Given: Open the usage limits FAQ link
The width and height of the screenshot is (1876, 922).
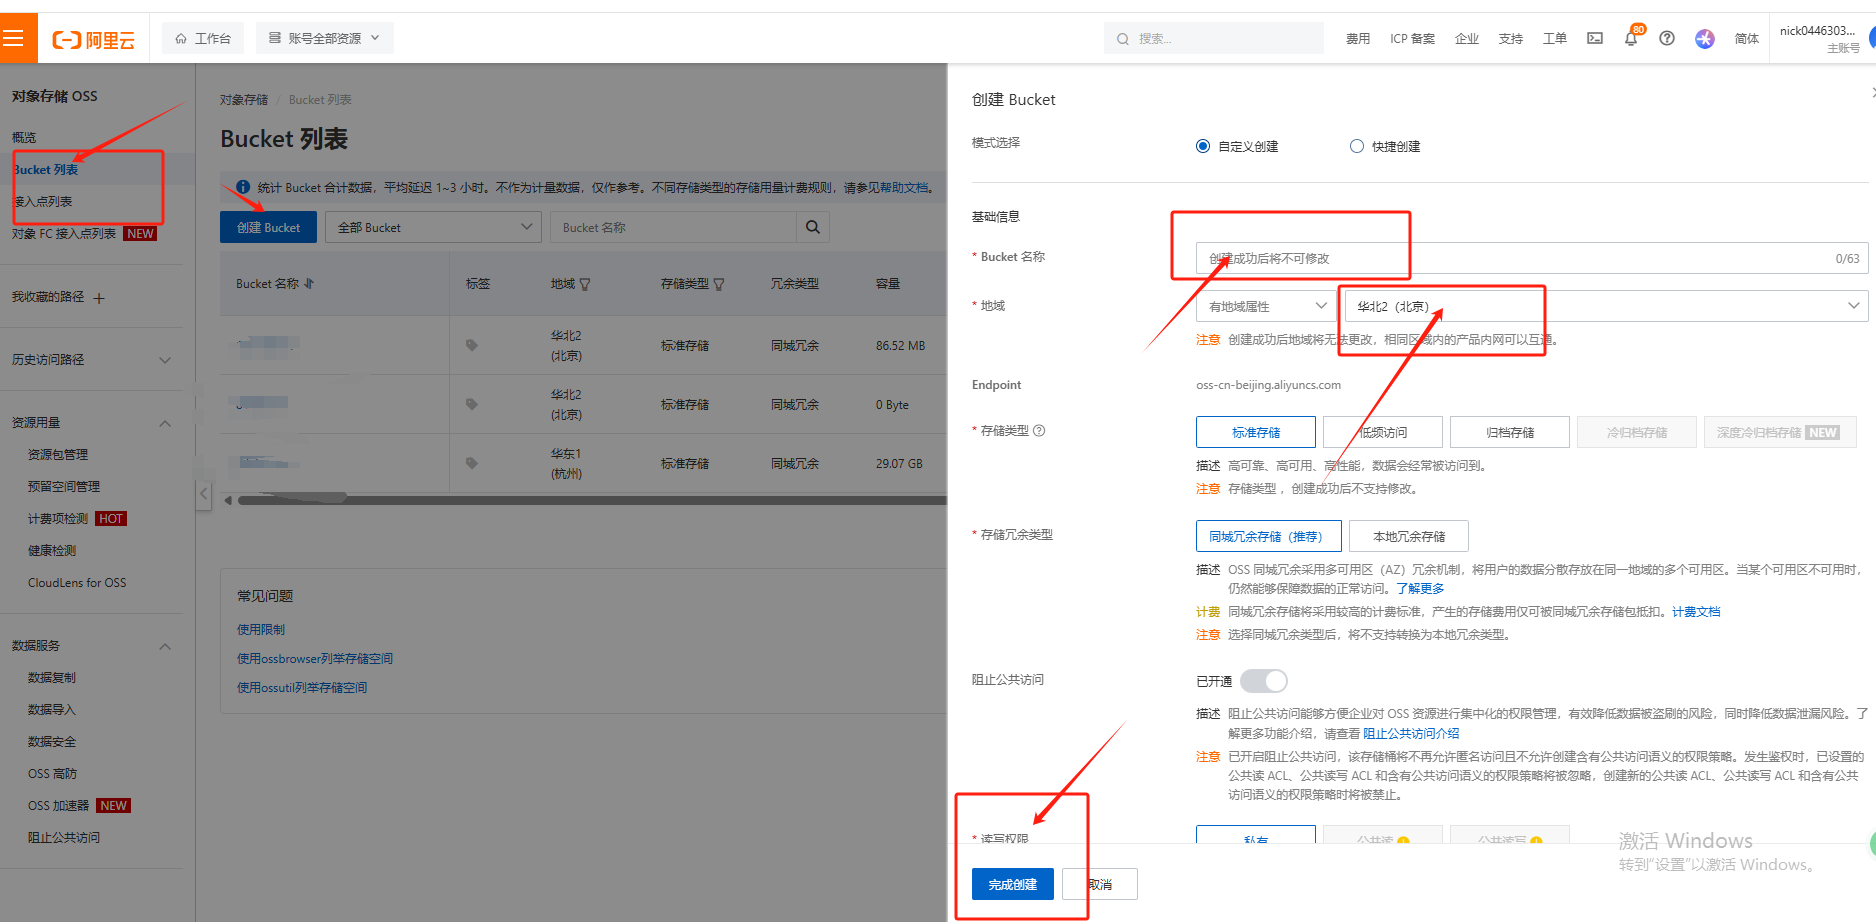Looking at the screenshot, I should pos(261,630).
